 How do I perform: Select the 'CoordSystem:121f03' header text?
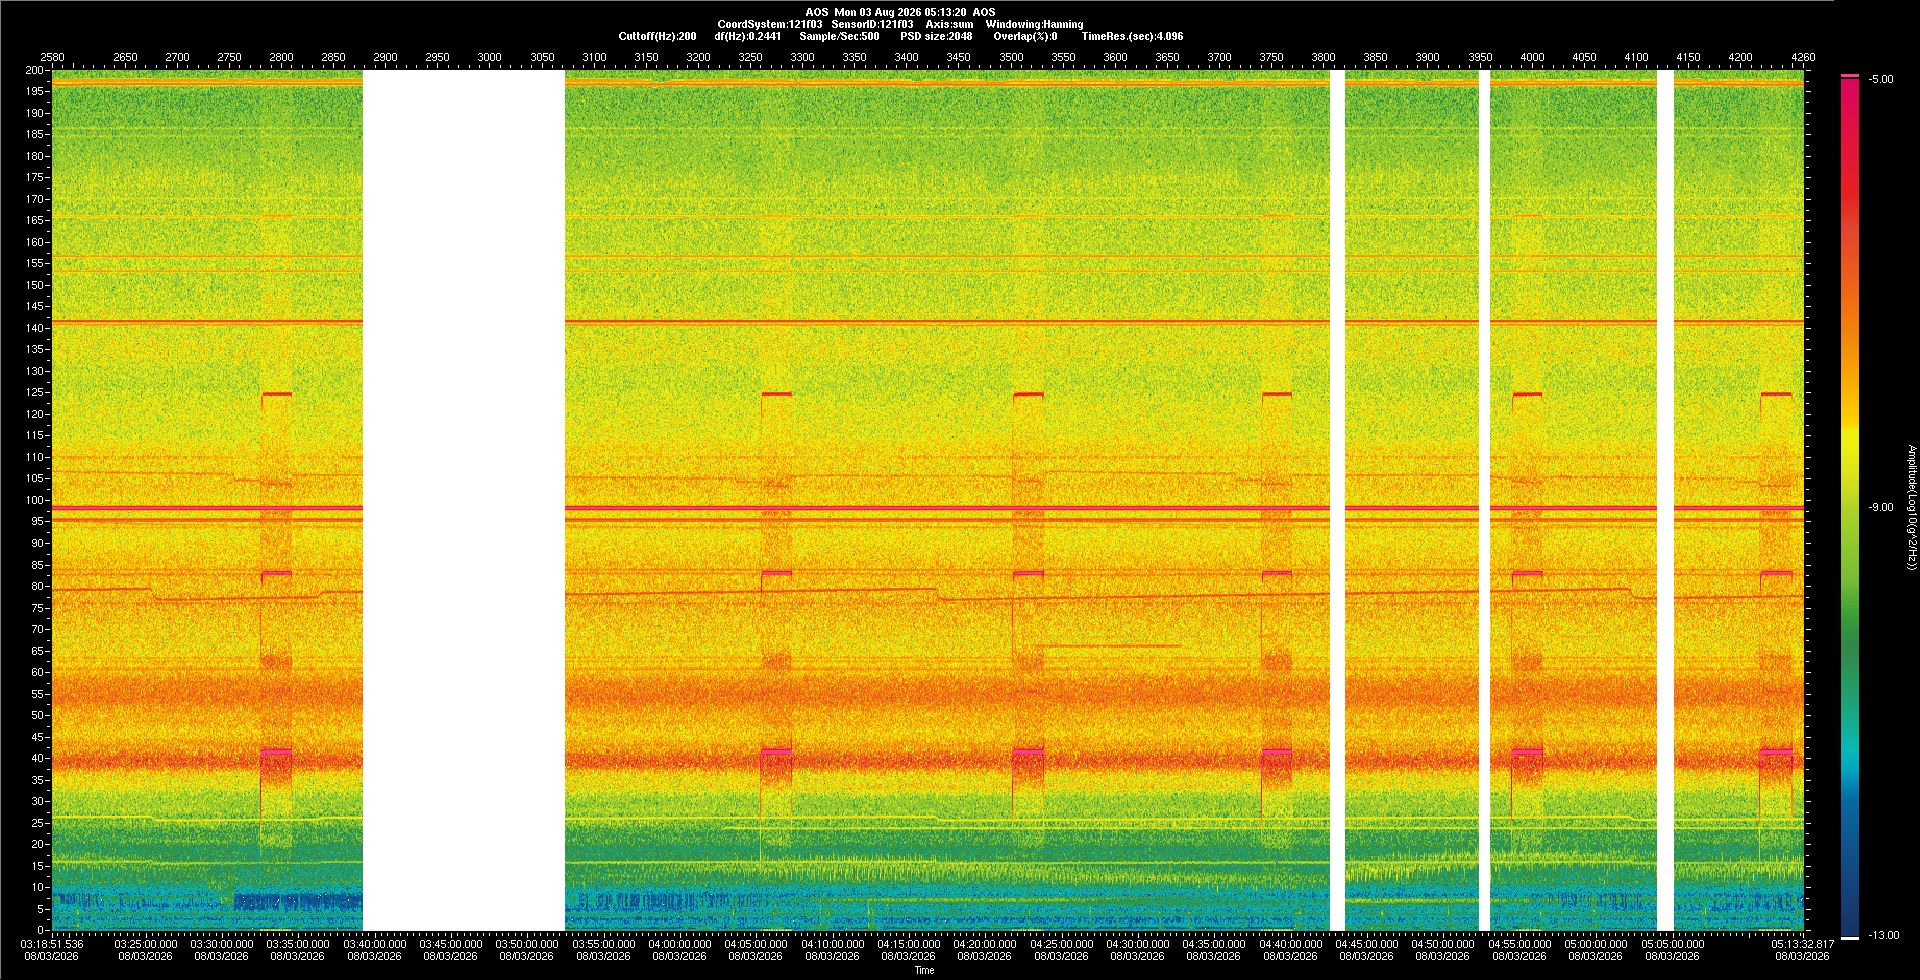770,24
